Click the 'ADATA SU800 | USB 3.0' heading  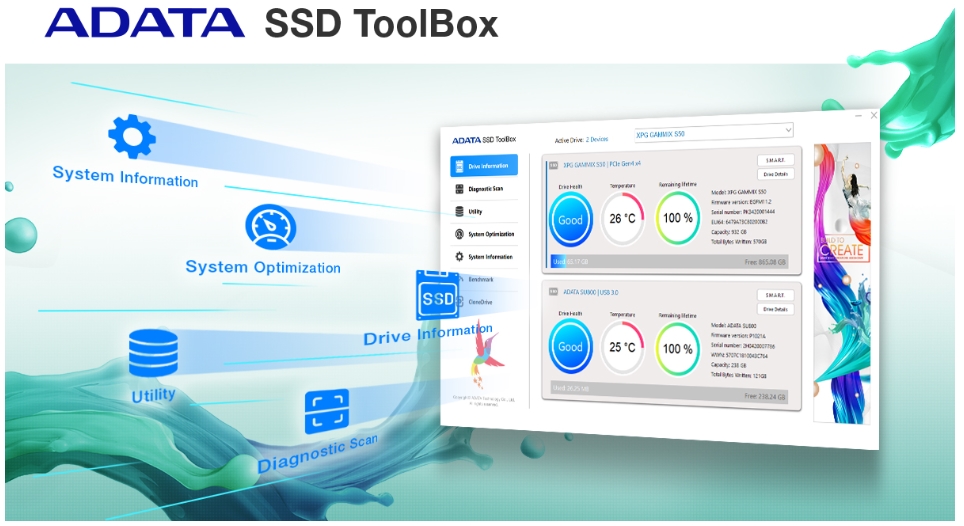pyautogui.click(x=591, y=292)
